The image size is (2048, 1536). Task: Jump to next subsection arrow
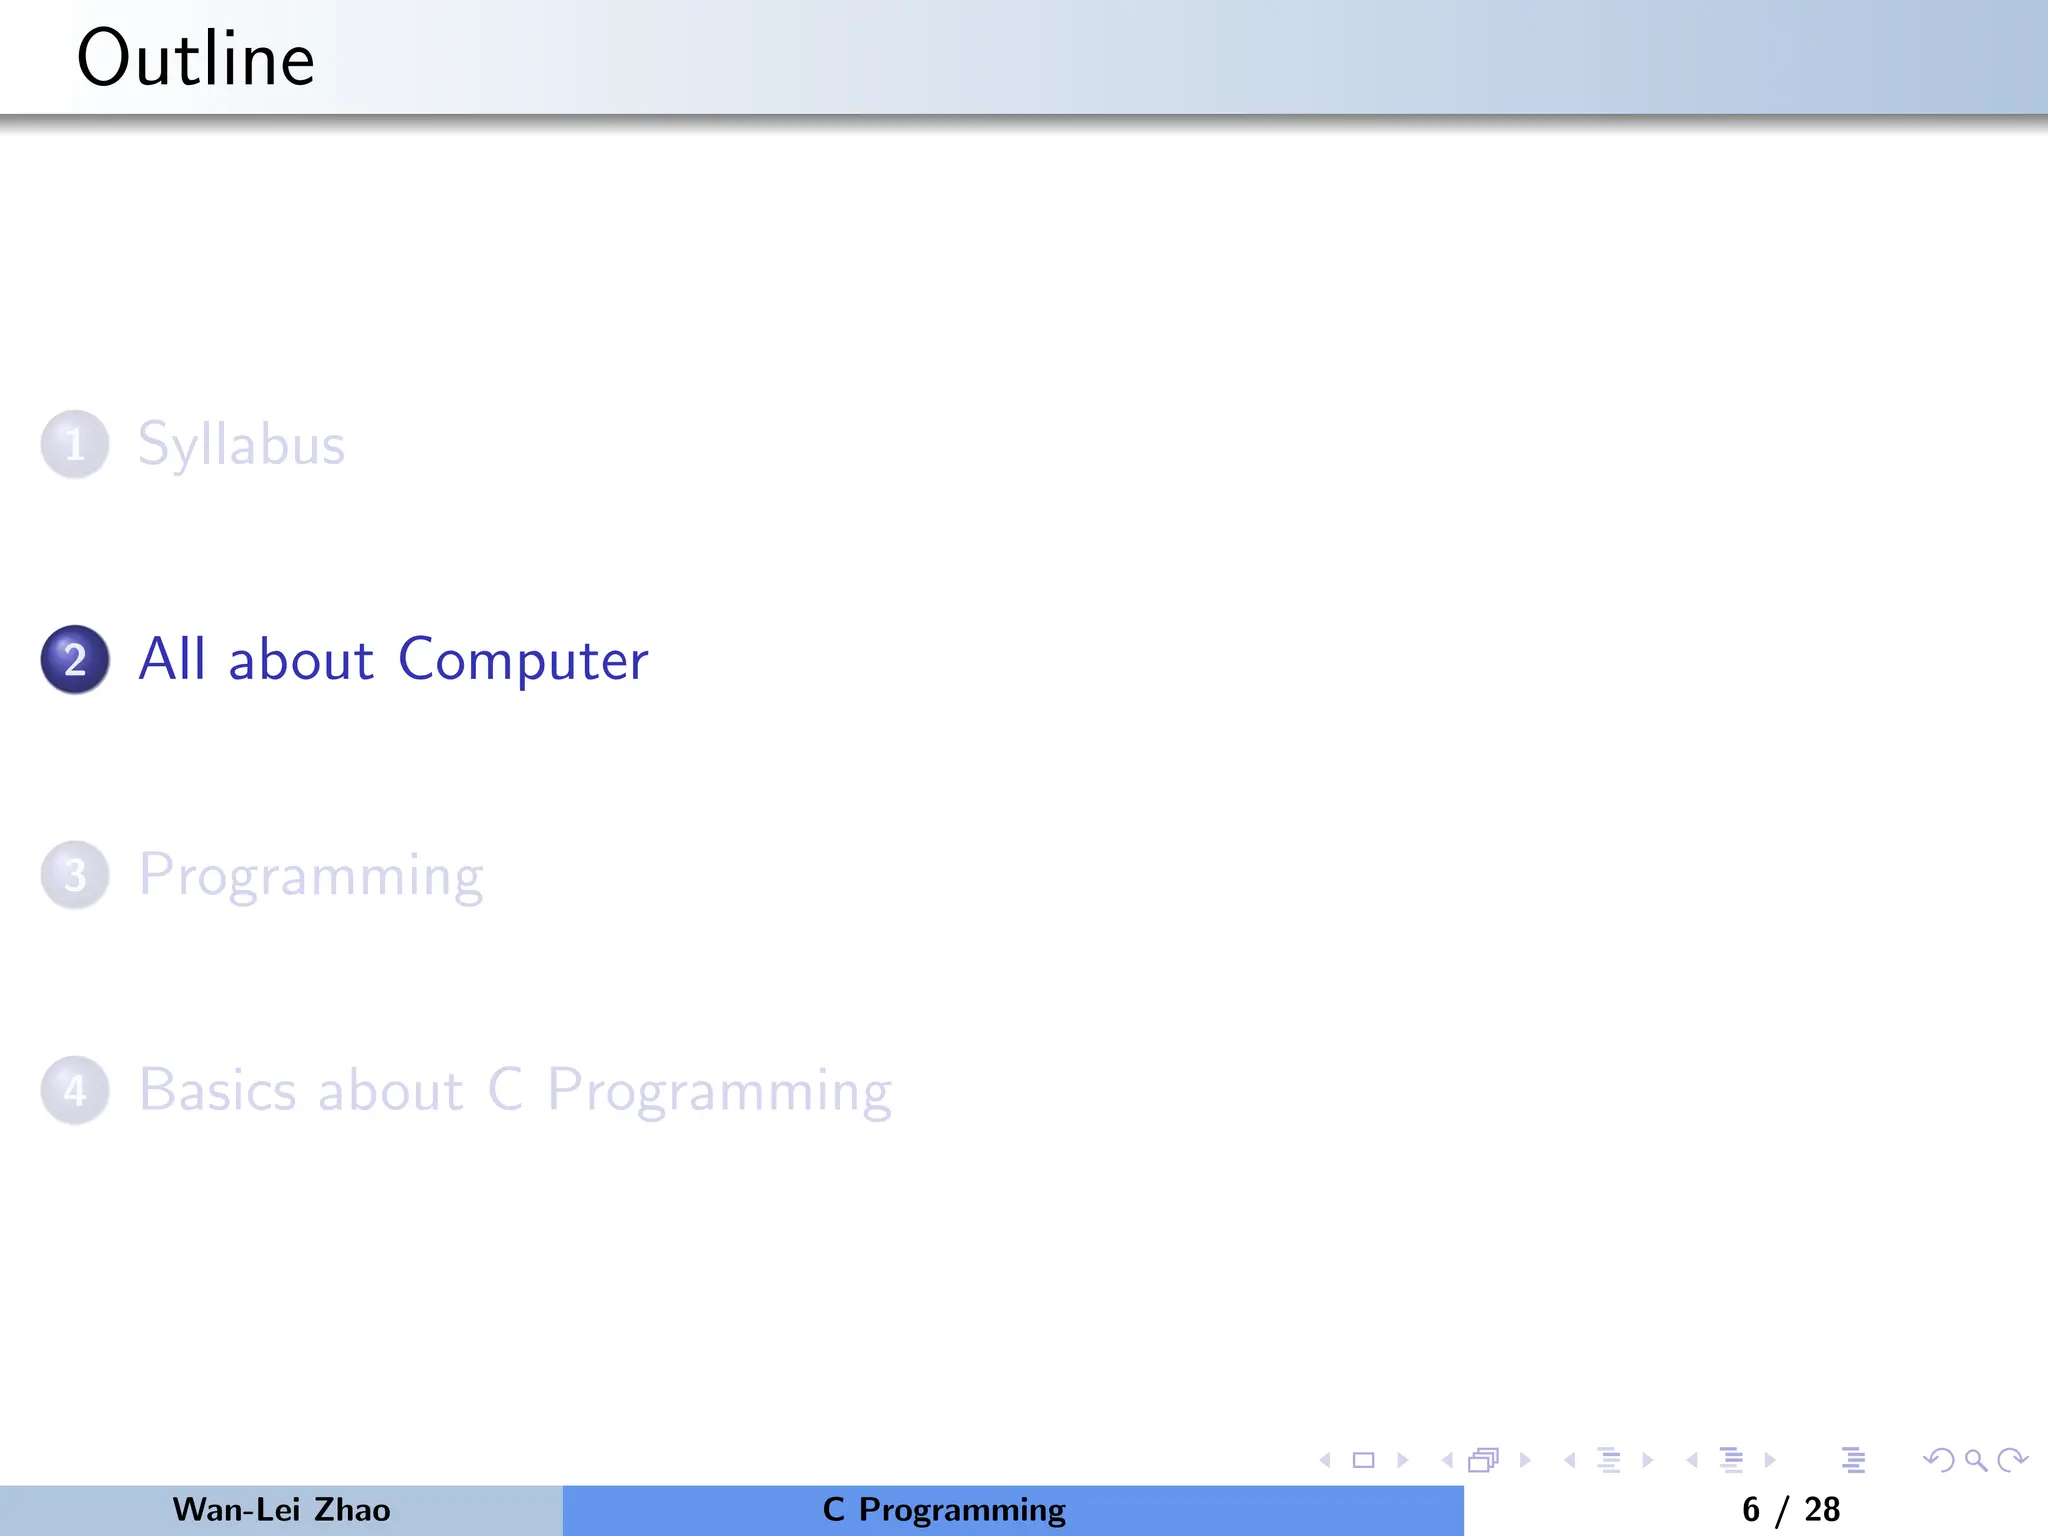point(1648,1460)
